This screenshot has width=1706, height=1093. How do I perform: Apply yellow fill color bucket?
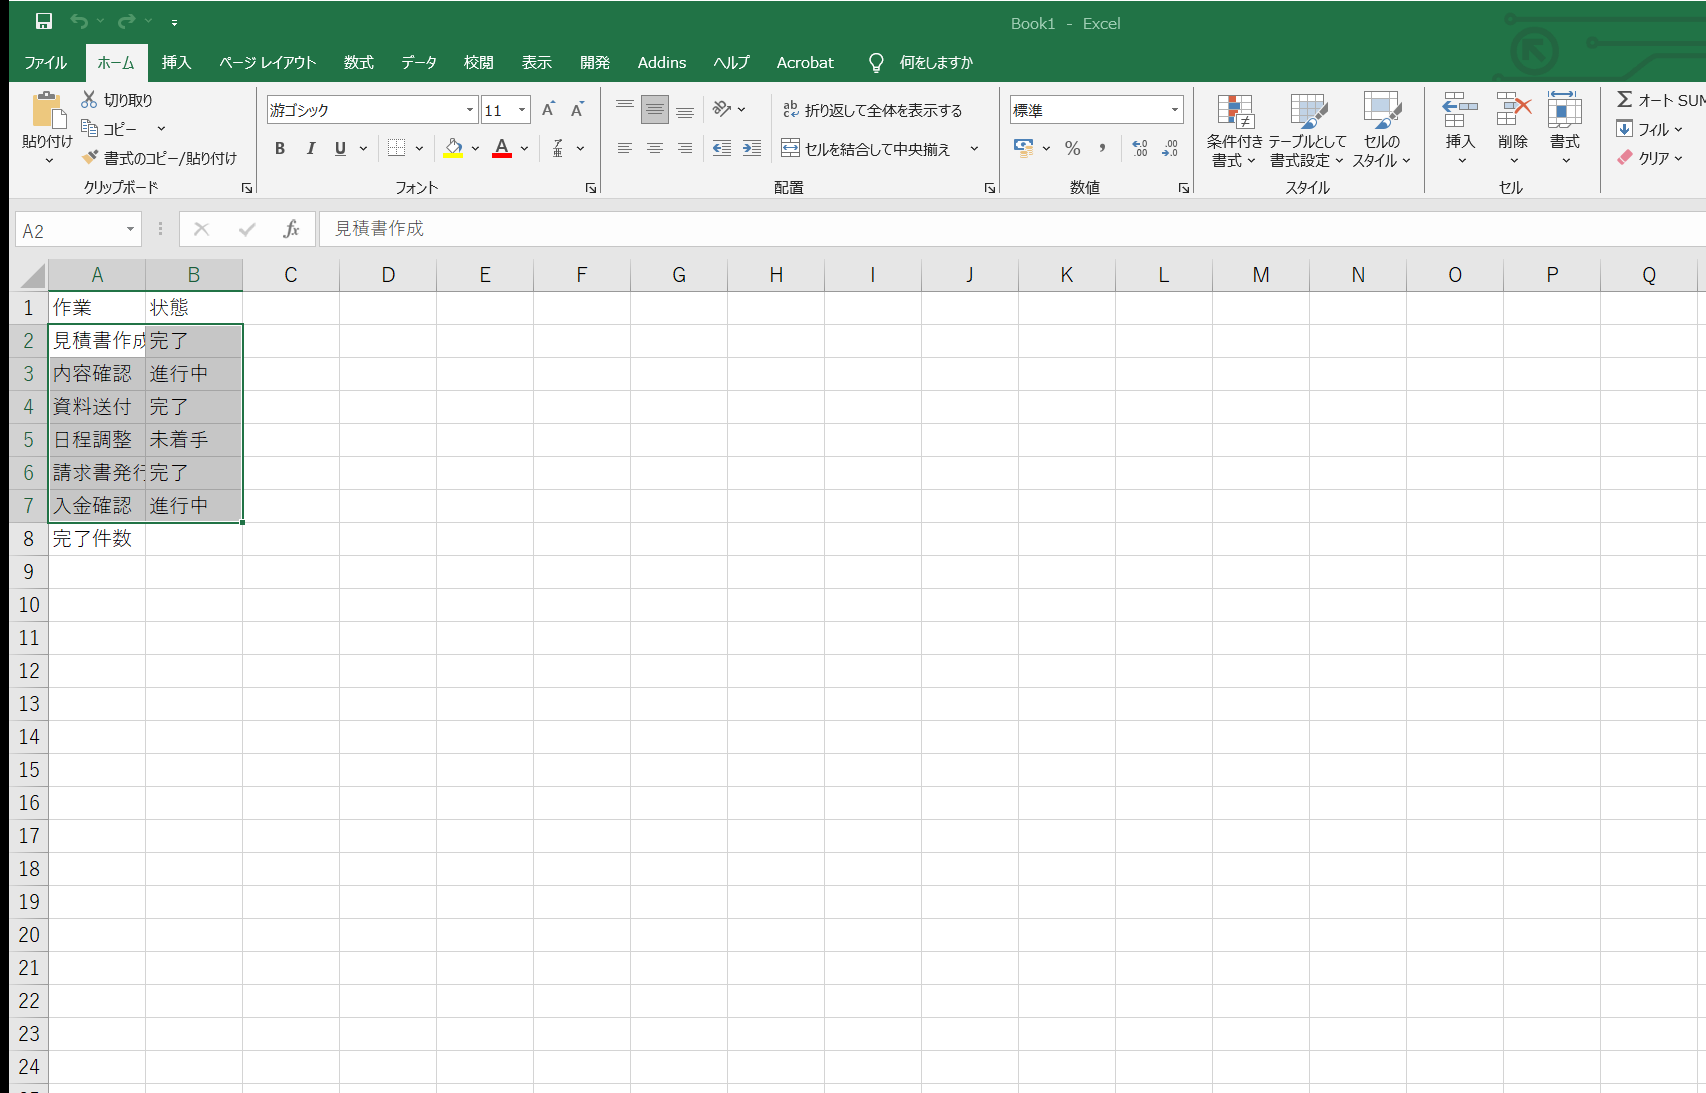[454, 148]
